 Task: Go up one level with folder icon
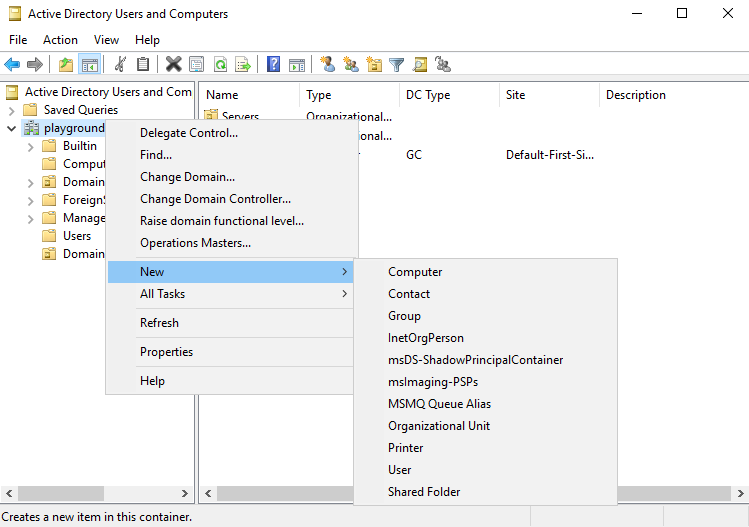[x=65, y=64]
